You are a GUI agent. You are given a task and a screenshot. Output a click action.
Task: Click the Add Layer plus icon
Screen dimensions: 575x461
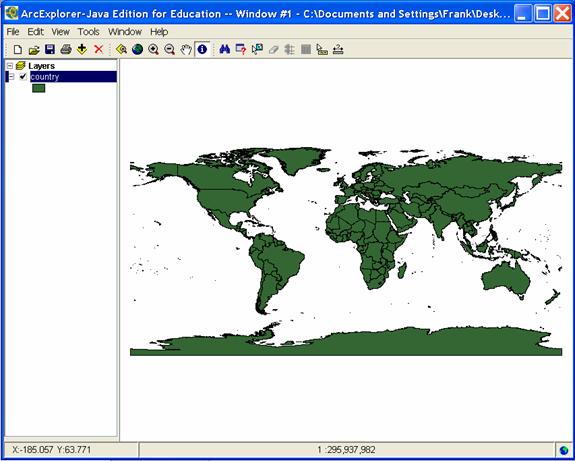82,49
